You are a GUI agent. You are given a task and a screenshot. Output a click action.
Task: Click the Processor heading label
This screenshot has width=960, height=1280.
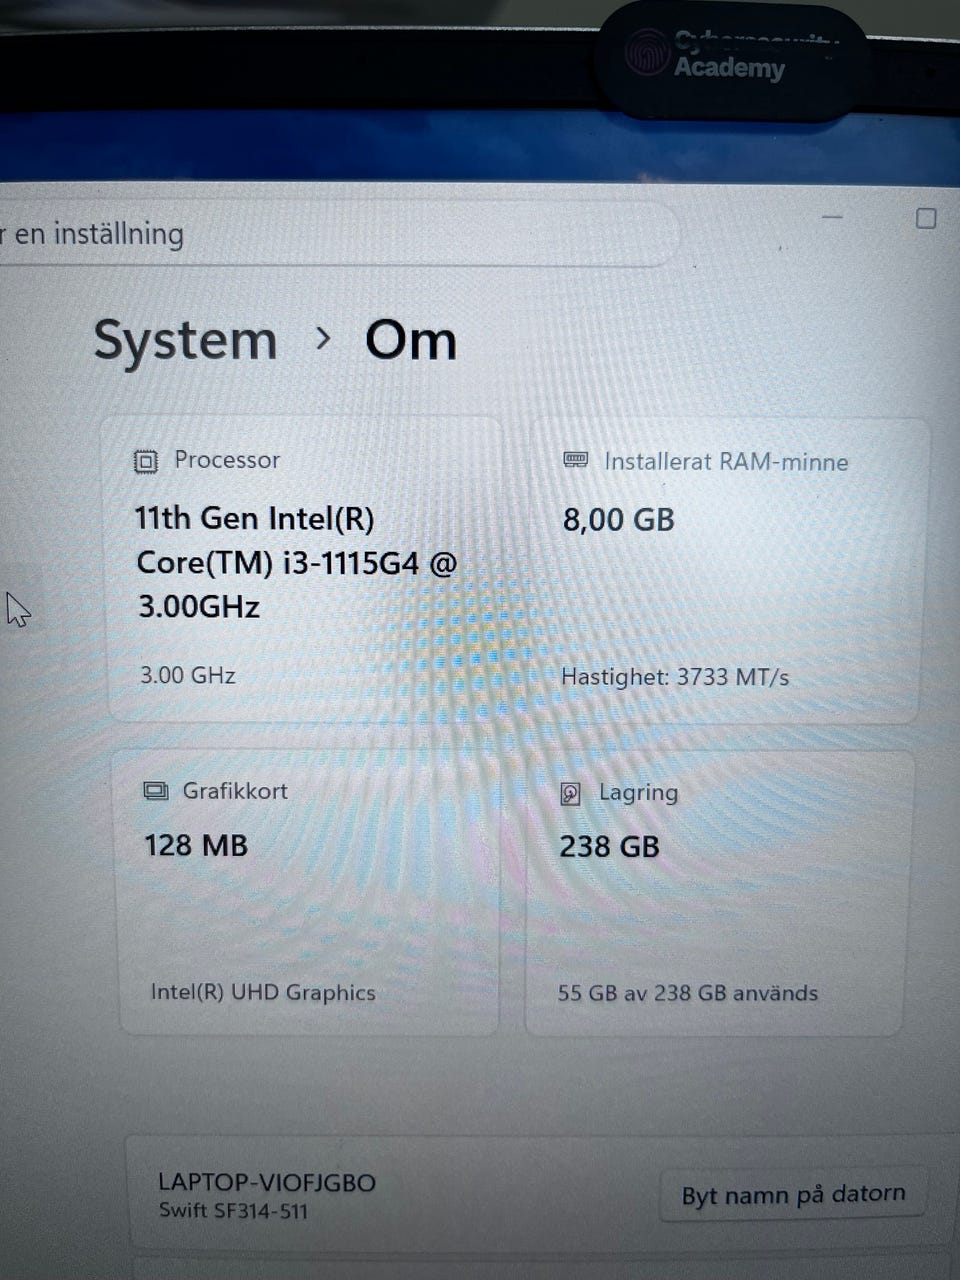[x=227, y=460]
